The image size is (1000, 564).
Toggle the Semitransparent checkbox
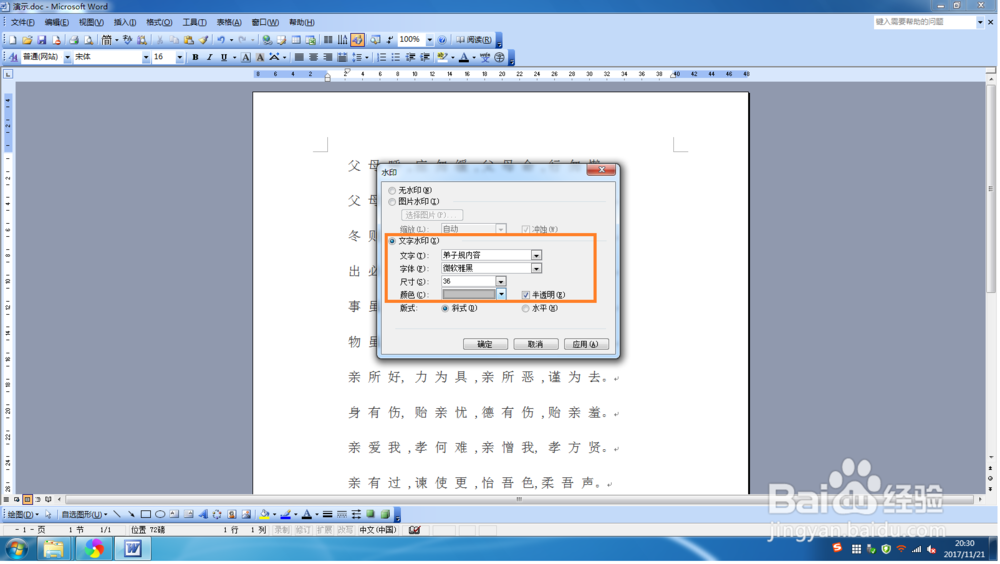coord(526,295)
